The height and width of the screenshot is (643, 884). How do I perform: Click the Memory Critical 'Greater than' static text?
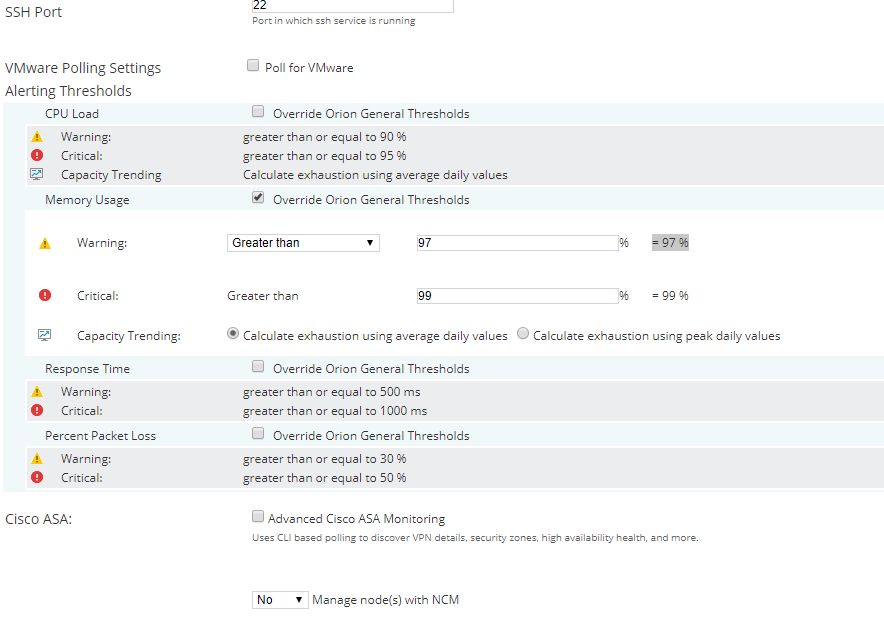(263, 296)
